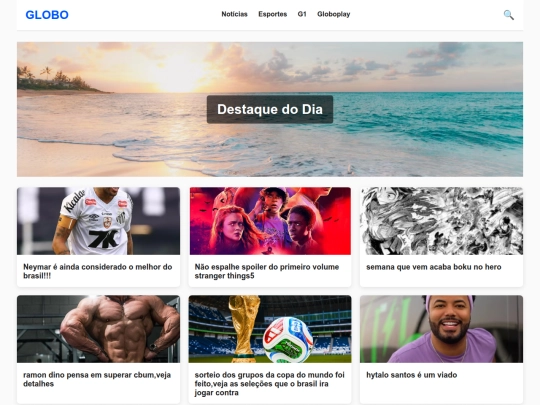Screen dimensions: 540x405
Task: Open the Esportes menu item
Action: [272, 14]
